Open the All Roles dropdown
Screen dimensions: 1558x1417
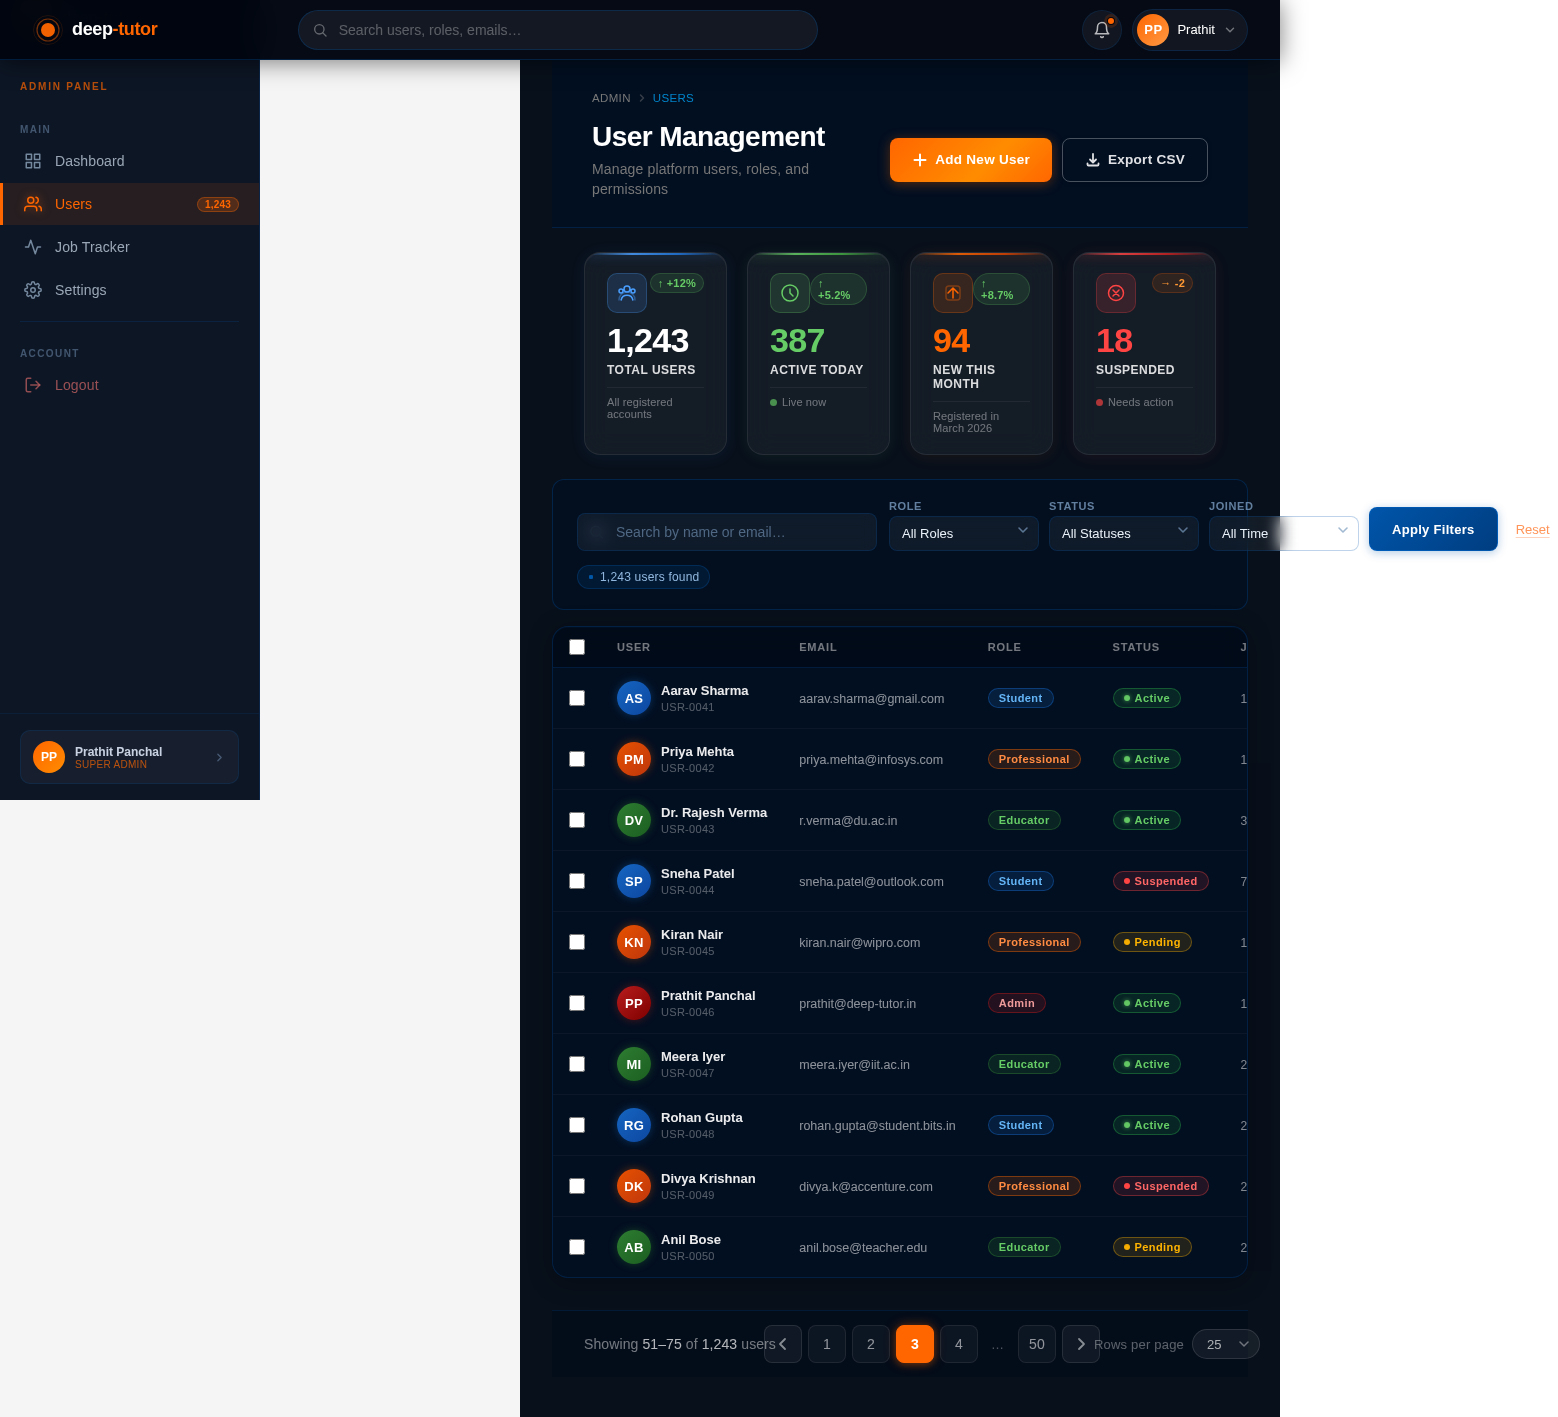click(x=963, y=533)
